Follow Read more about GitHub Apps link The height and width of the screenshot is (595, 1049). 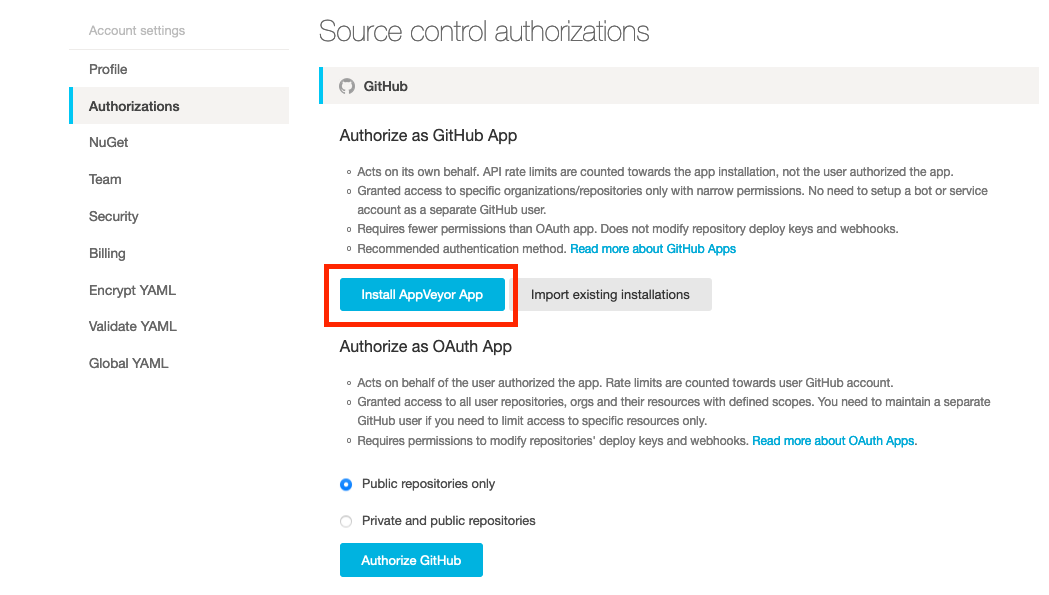653,248
